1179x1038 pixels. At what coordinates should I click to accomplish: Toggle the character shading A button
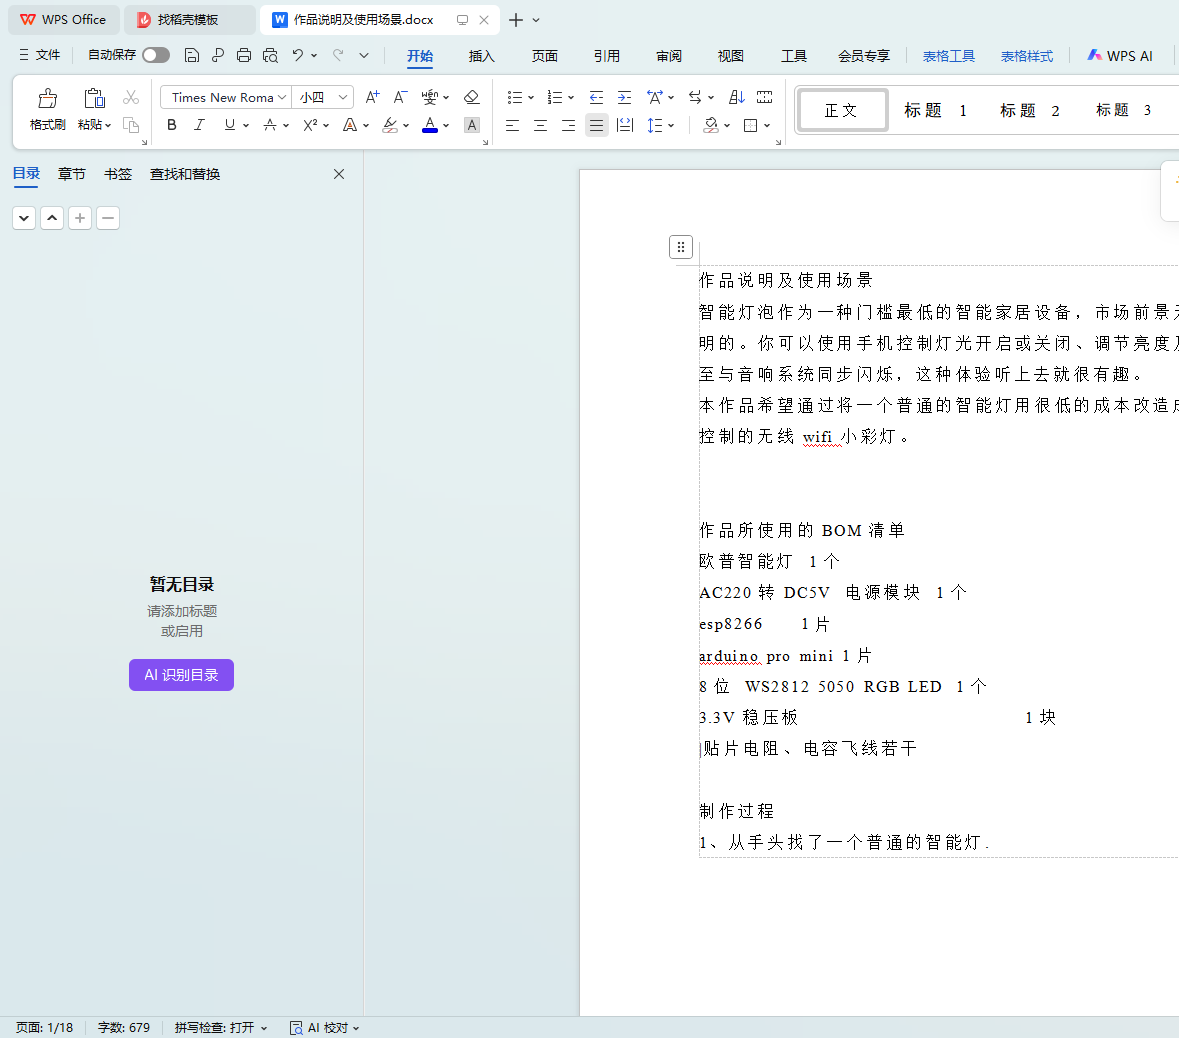pyautogui.click(x=472, y=125)
